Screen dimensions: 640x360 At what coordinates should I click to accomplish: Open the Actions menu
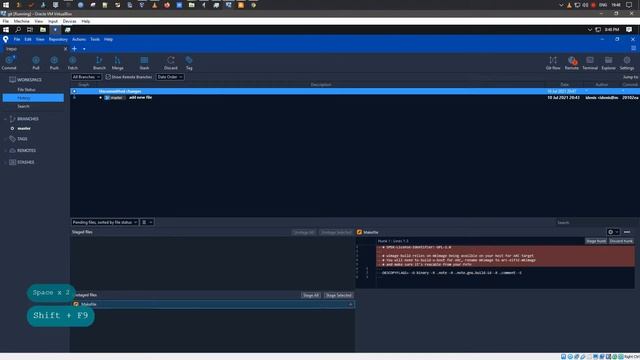point(79,39)
